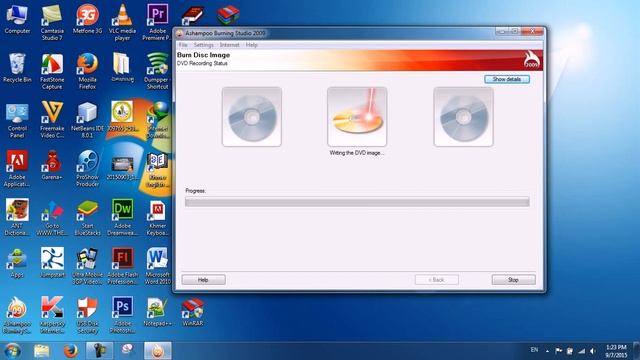
Task: Open Dumpper Shortcut on desktop
Action: point(157,71)
